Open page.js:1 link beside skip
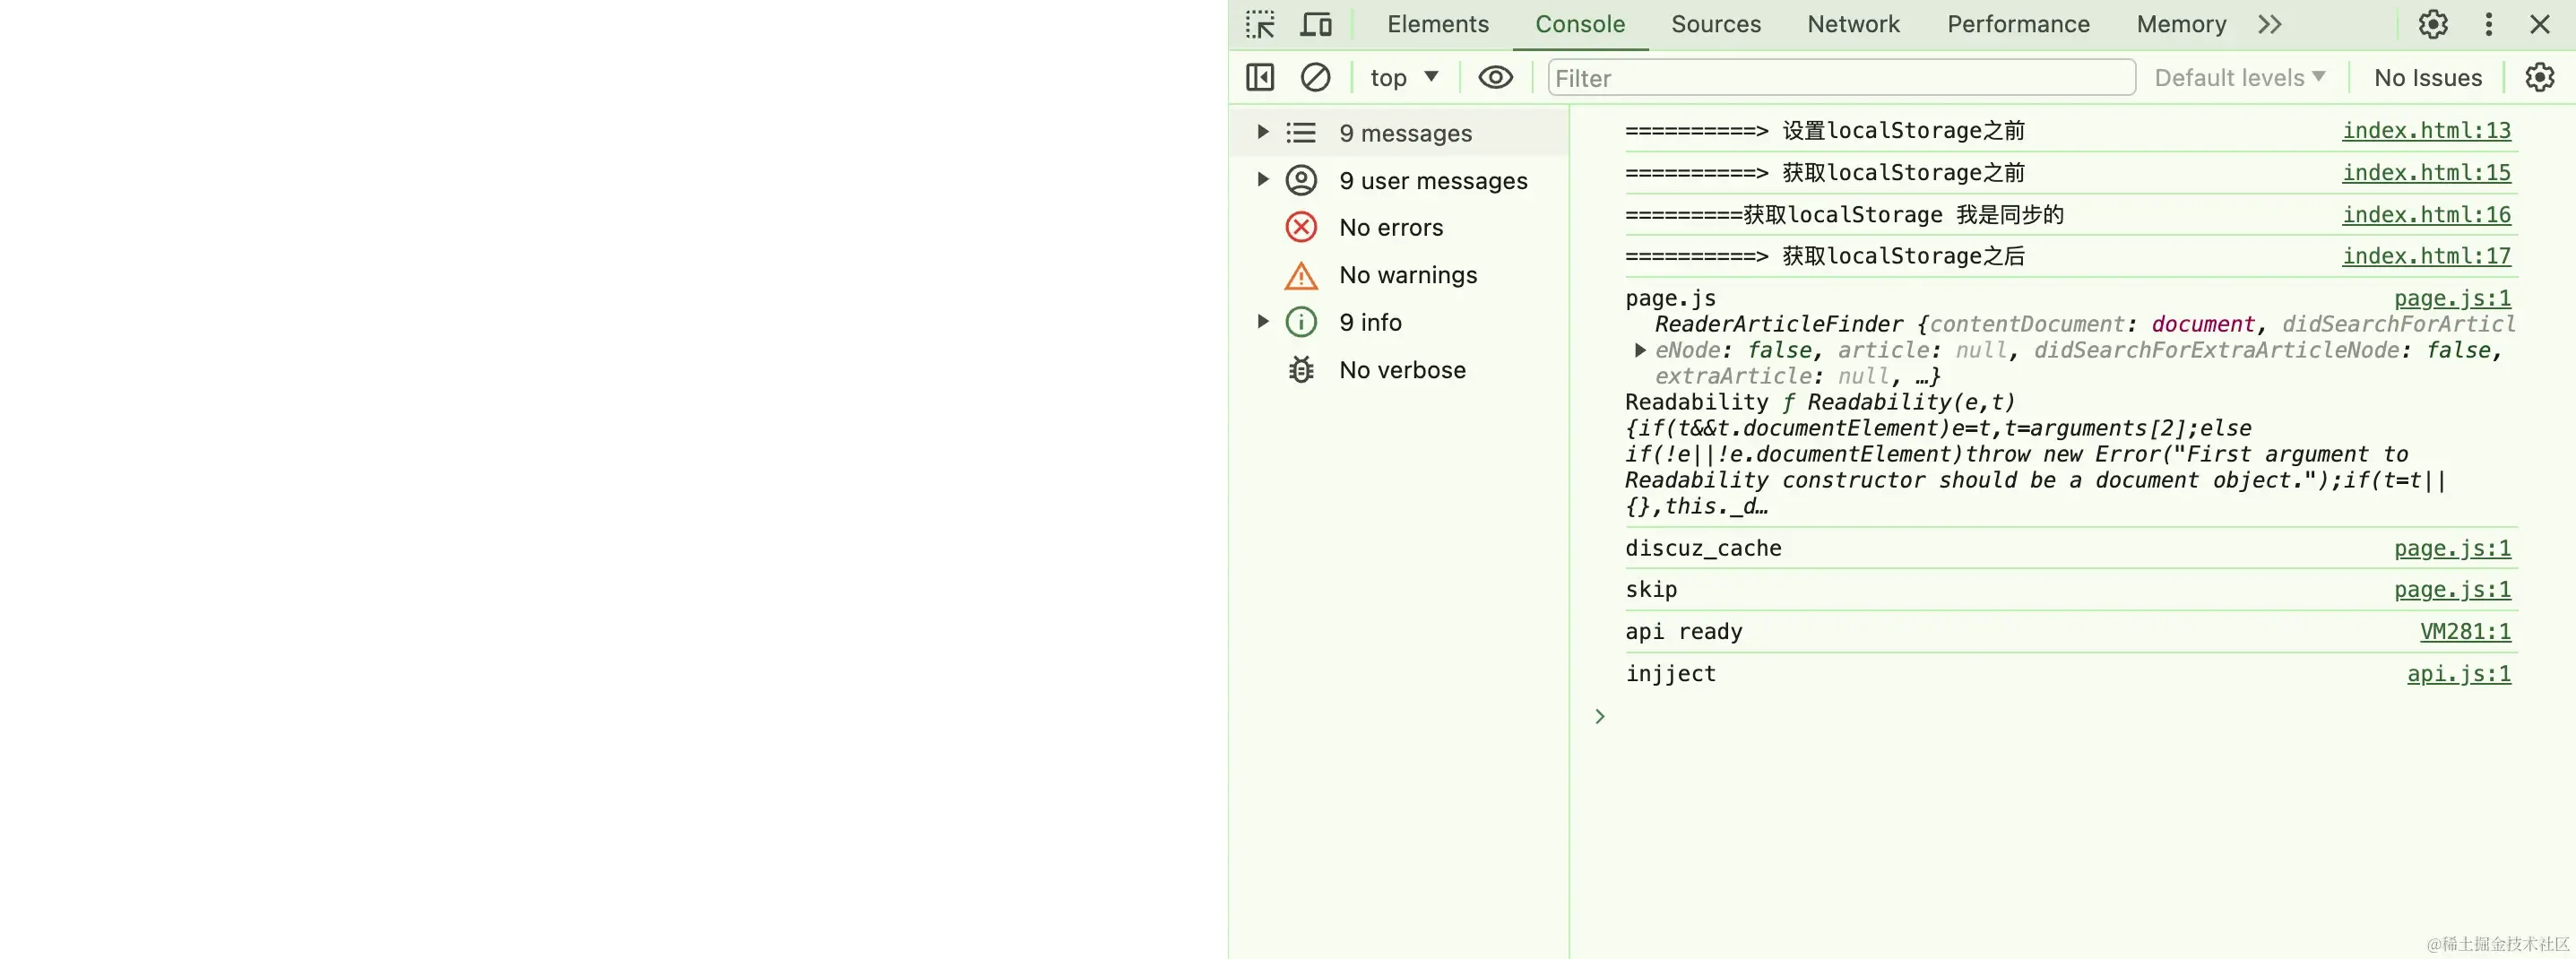2576x959 pixels. [2452, 590]
